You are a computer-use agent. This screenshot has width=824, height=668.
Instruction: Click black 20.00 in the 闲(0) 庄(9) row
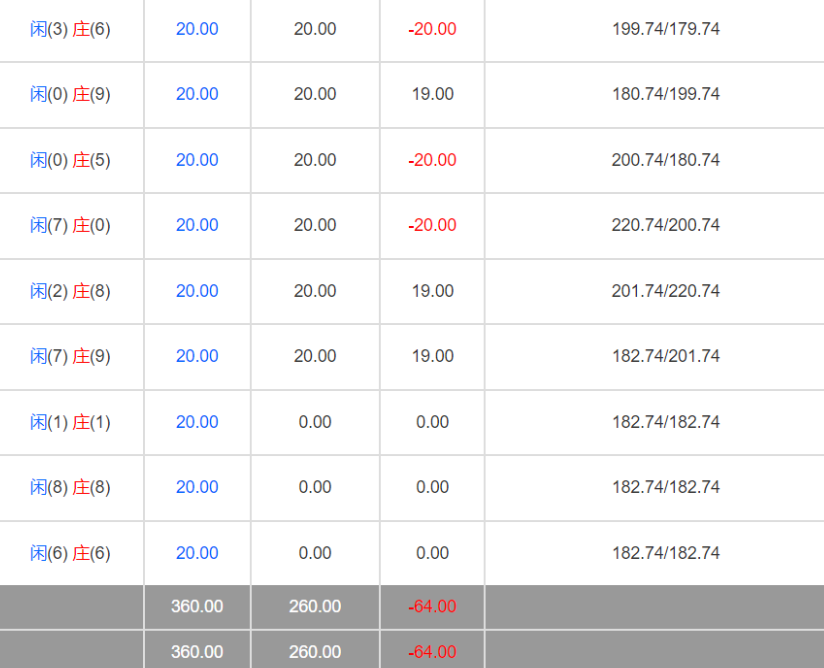tap(315, 94)
